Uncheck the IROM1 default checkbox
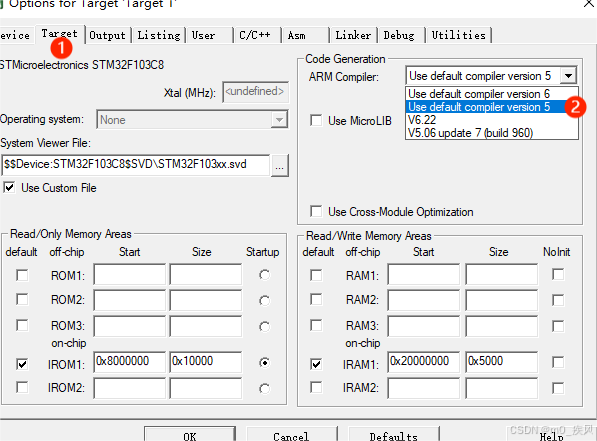Viewport: 597px width, 441px height. click(x=22, y=364)
